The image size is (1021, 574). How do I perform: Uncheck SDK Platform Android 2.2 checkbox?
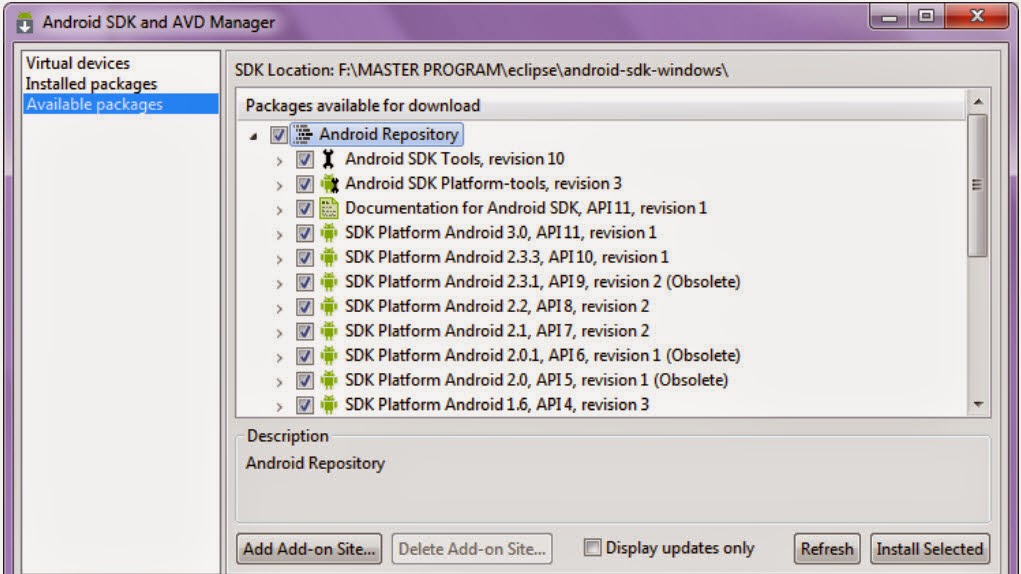click(304, 307)
